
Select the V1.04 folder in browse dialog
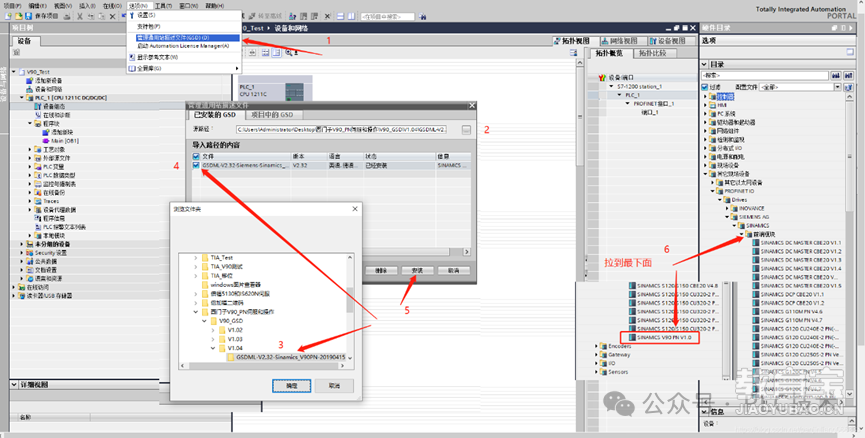pos(235,347)
